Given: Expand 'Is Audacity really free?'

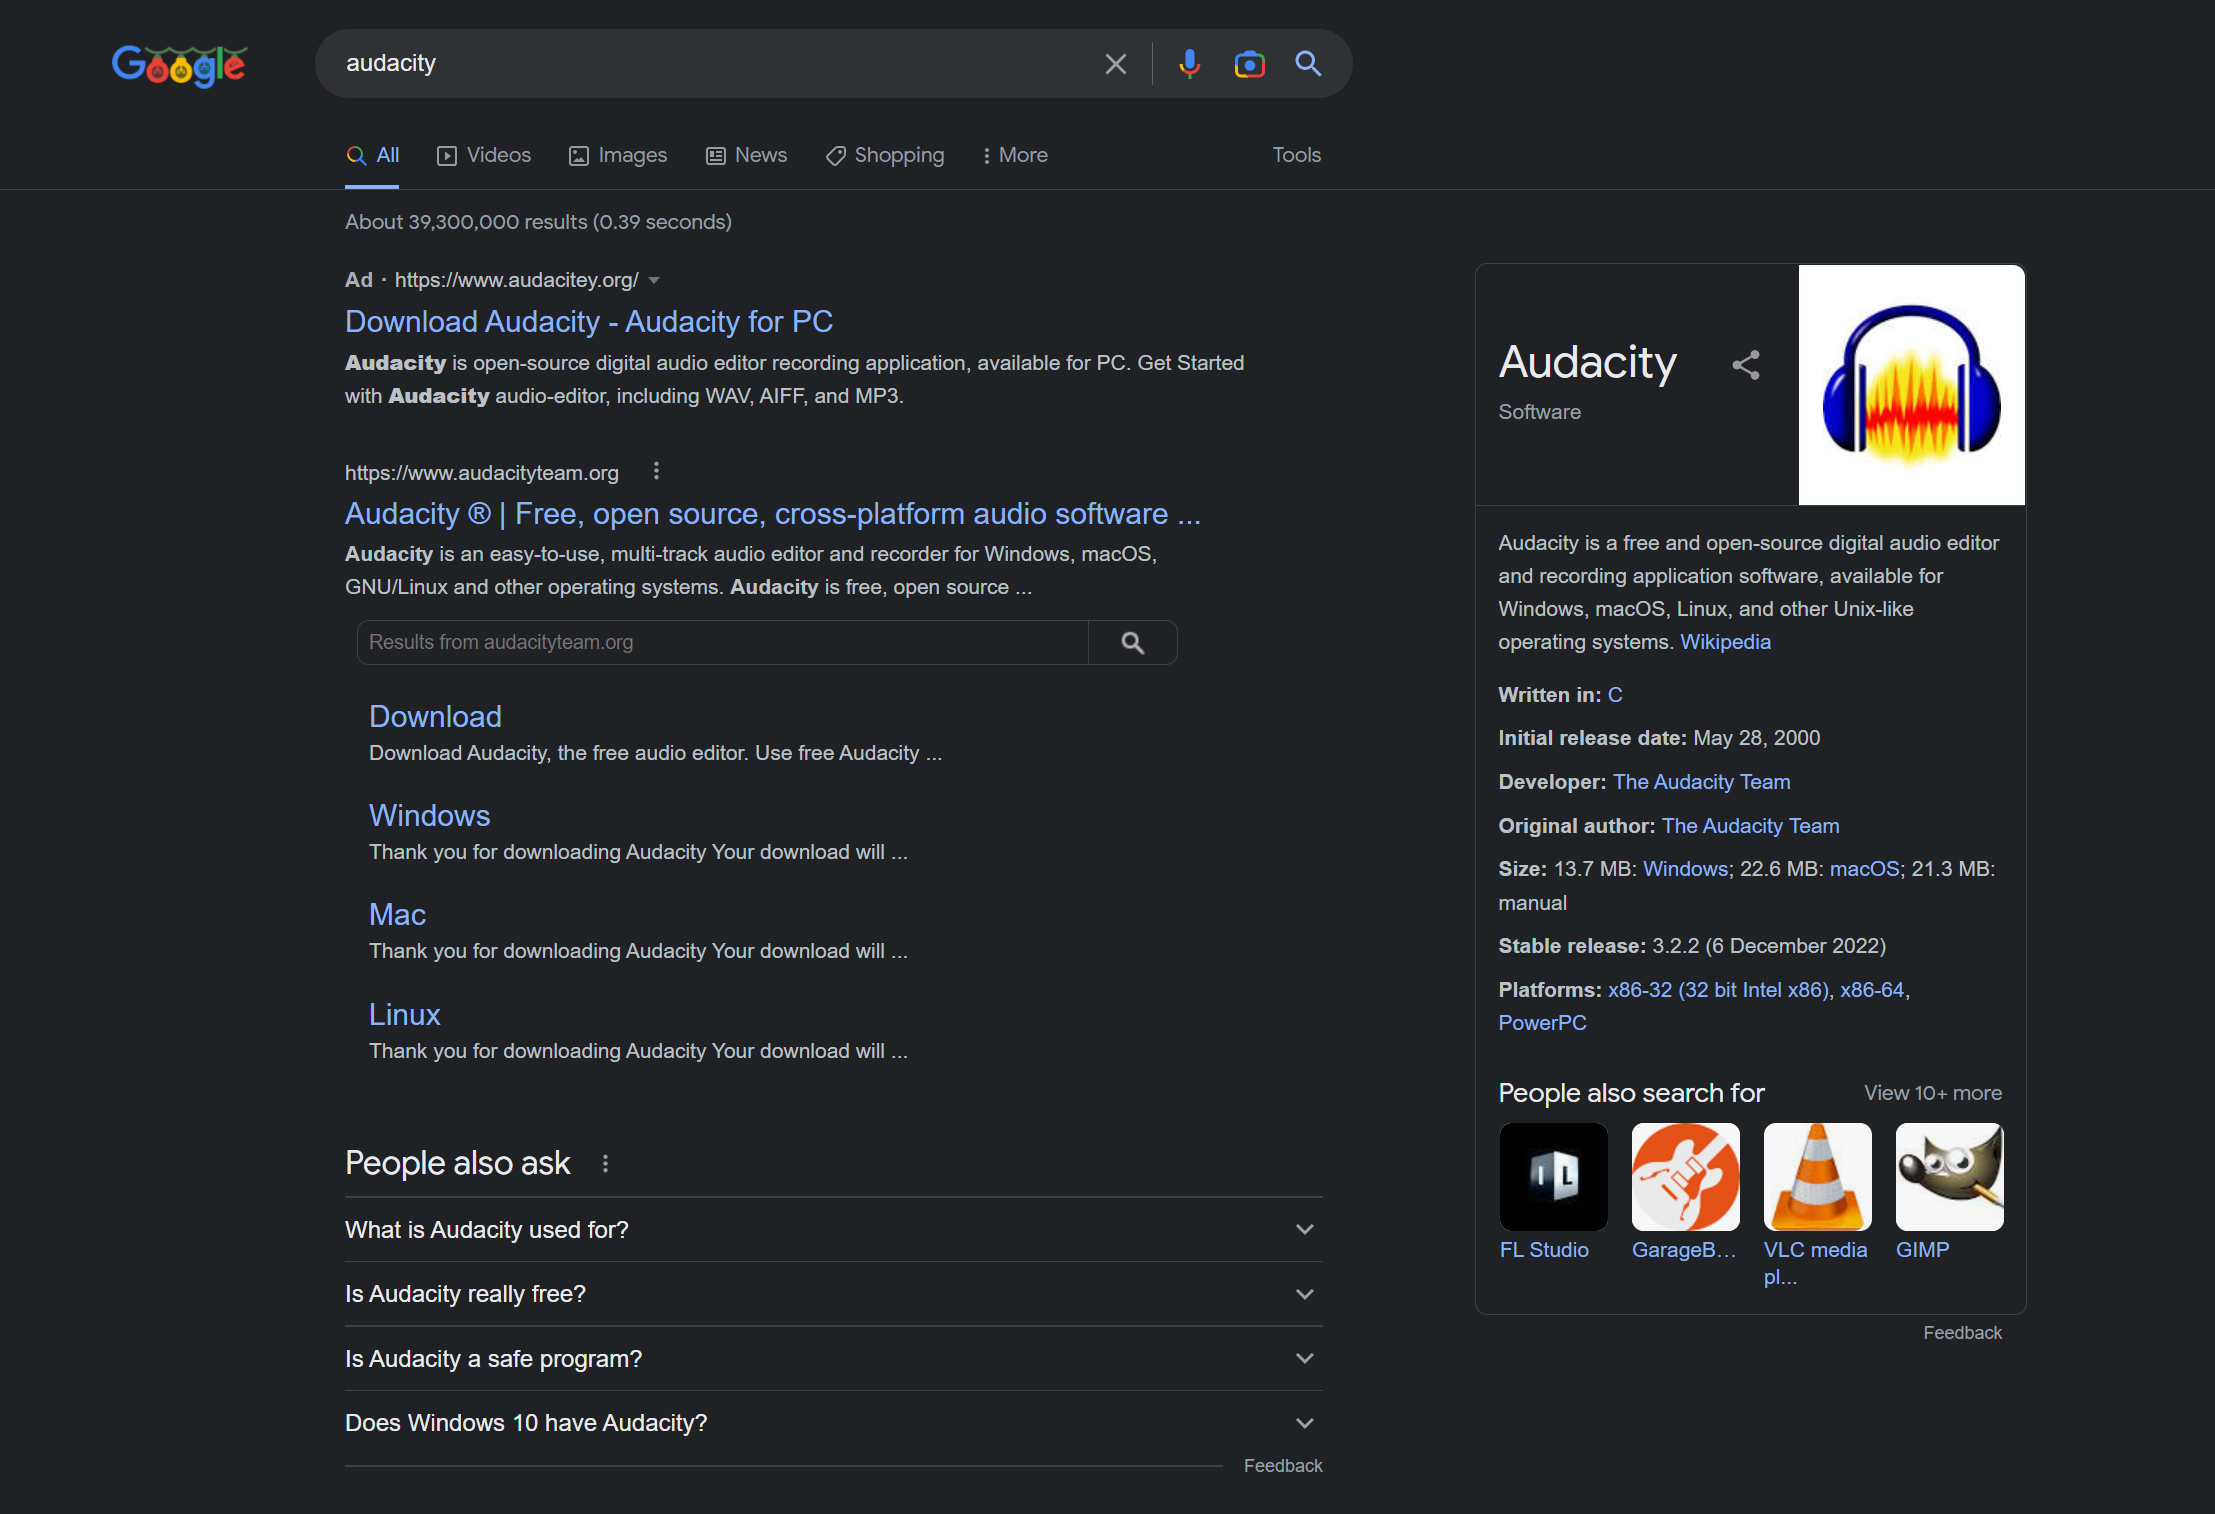Looking at the screenshot, I should coord(833,1294).
